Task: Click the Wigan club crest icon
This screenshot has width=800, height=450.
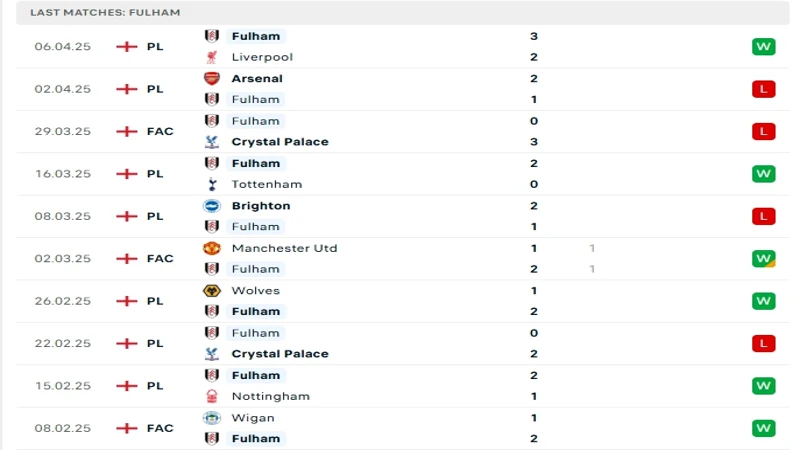Action: [212, 418]
